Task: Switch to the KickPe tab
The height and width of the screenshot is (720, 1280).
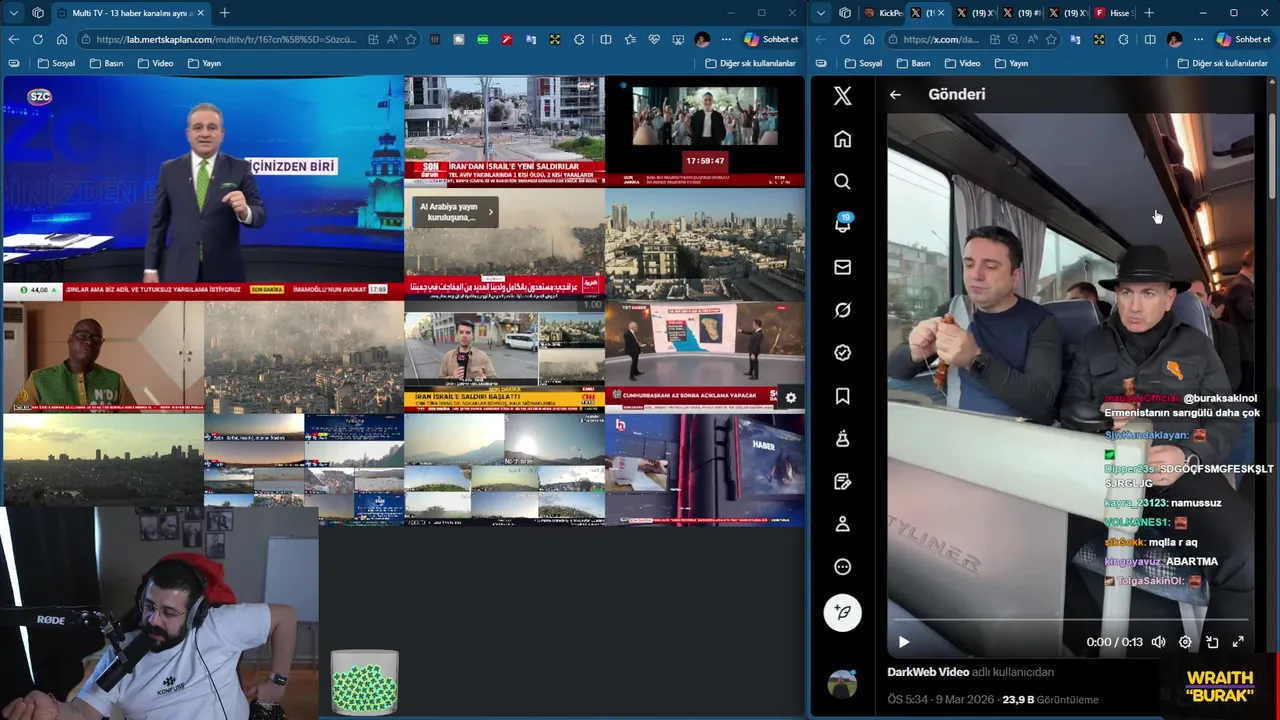Action: tap(881, 13)
